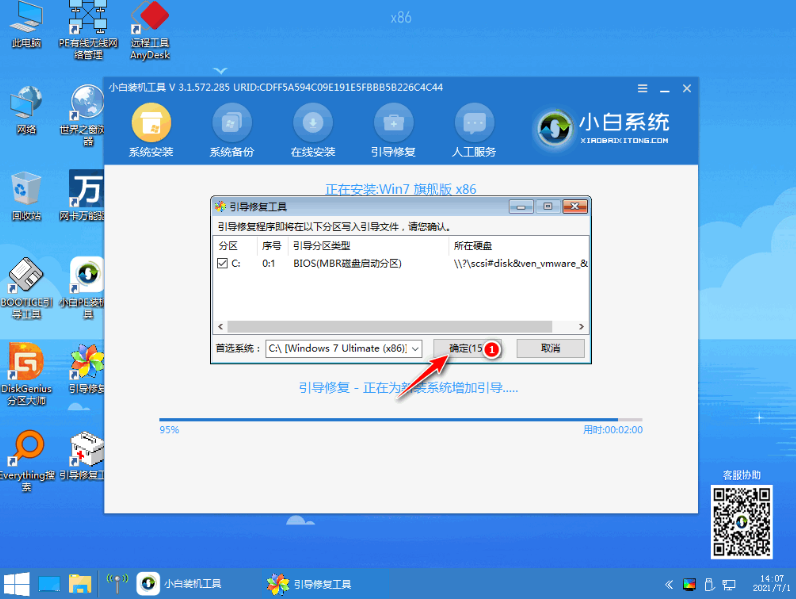Open BOOTICE引导工具 desktop icon
Screen dimensions: 796x599
point(26,288)
